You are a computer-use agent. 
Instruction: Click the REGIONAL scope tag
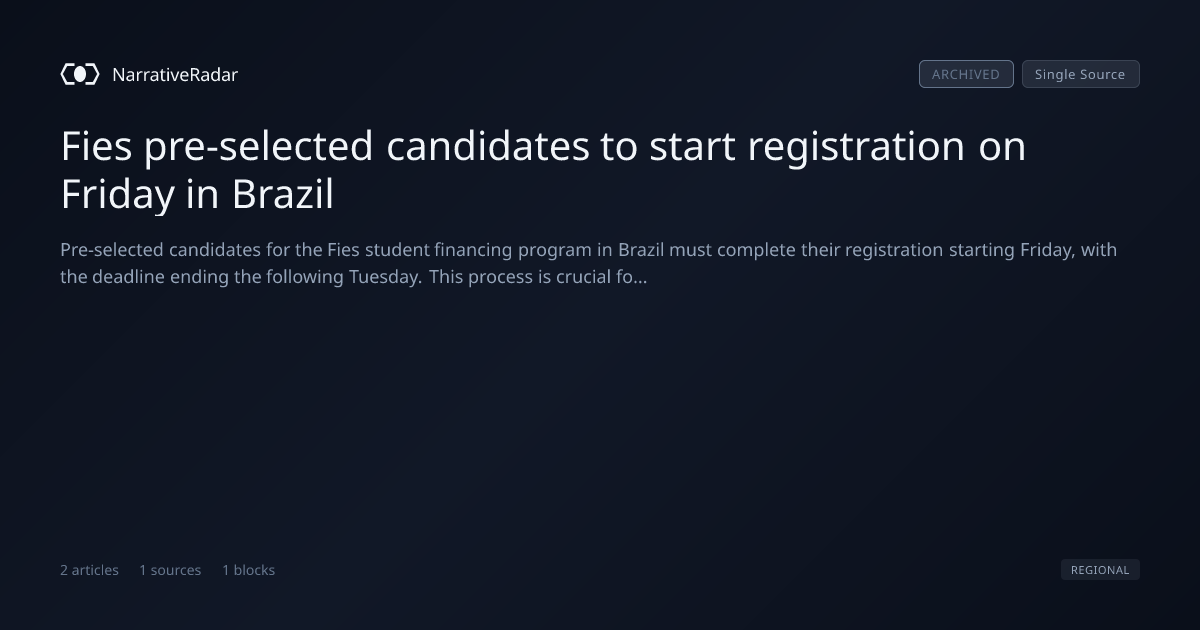click(1100, 570)
